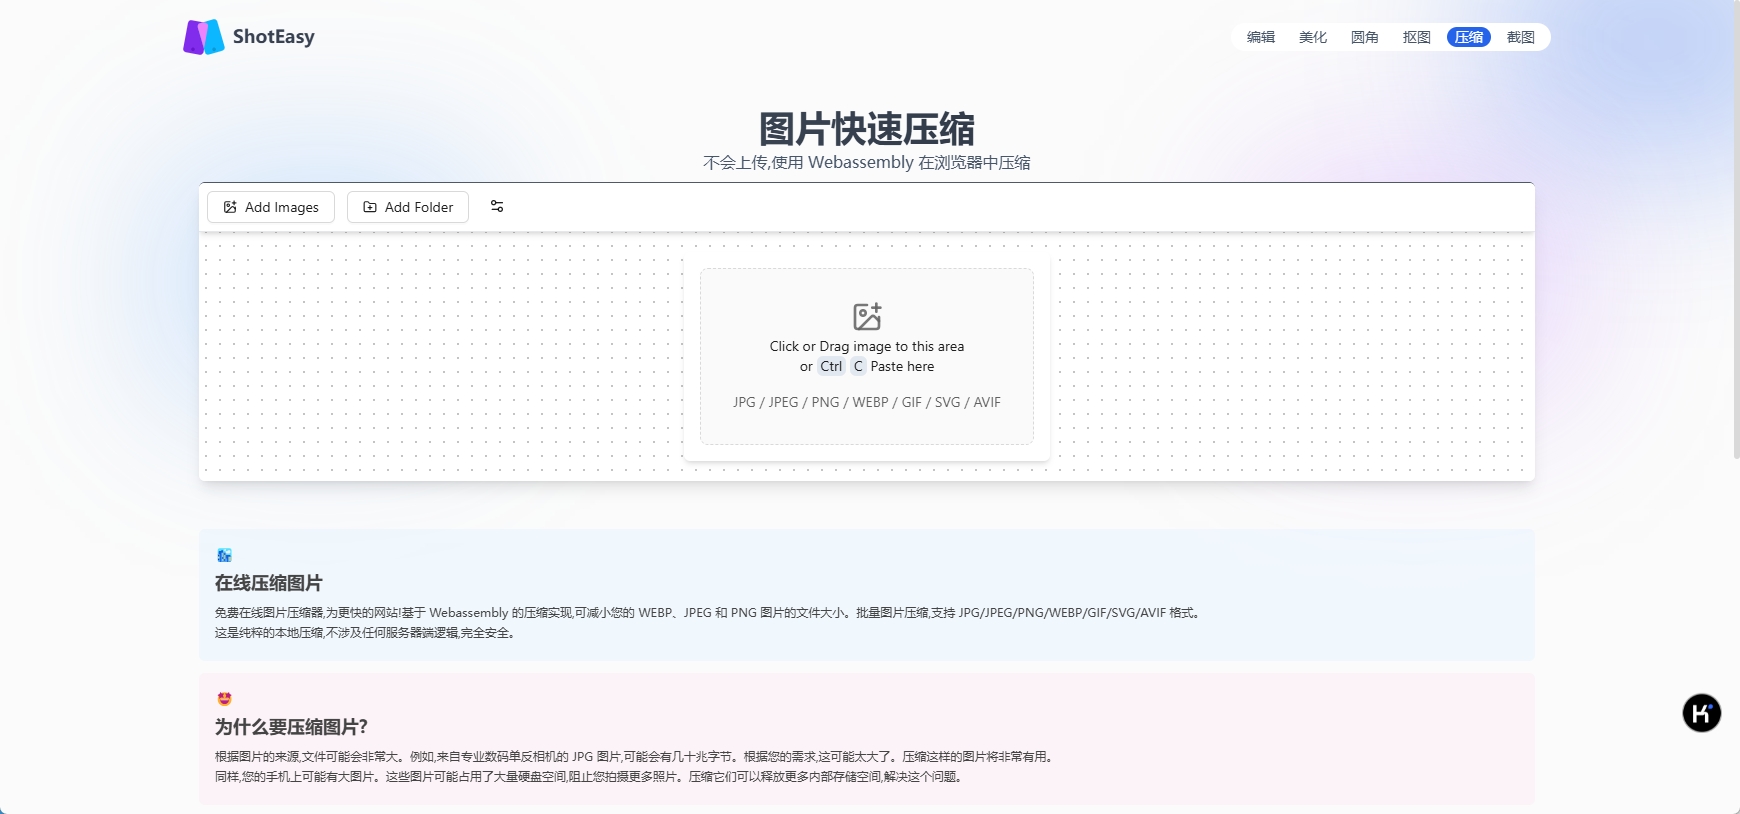Switch to the 美化 tab
The image size is (1740, 814).
1313,37
